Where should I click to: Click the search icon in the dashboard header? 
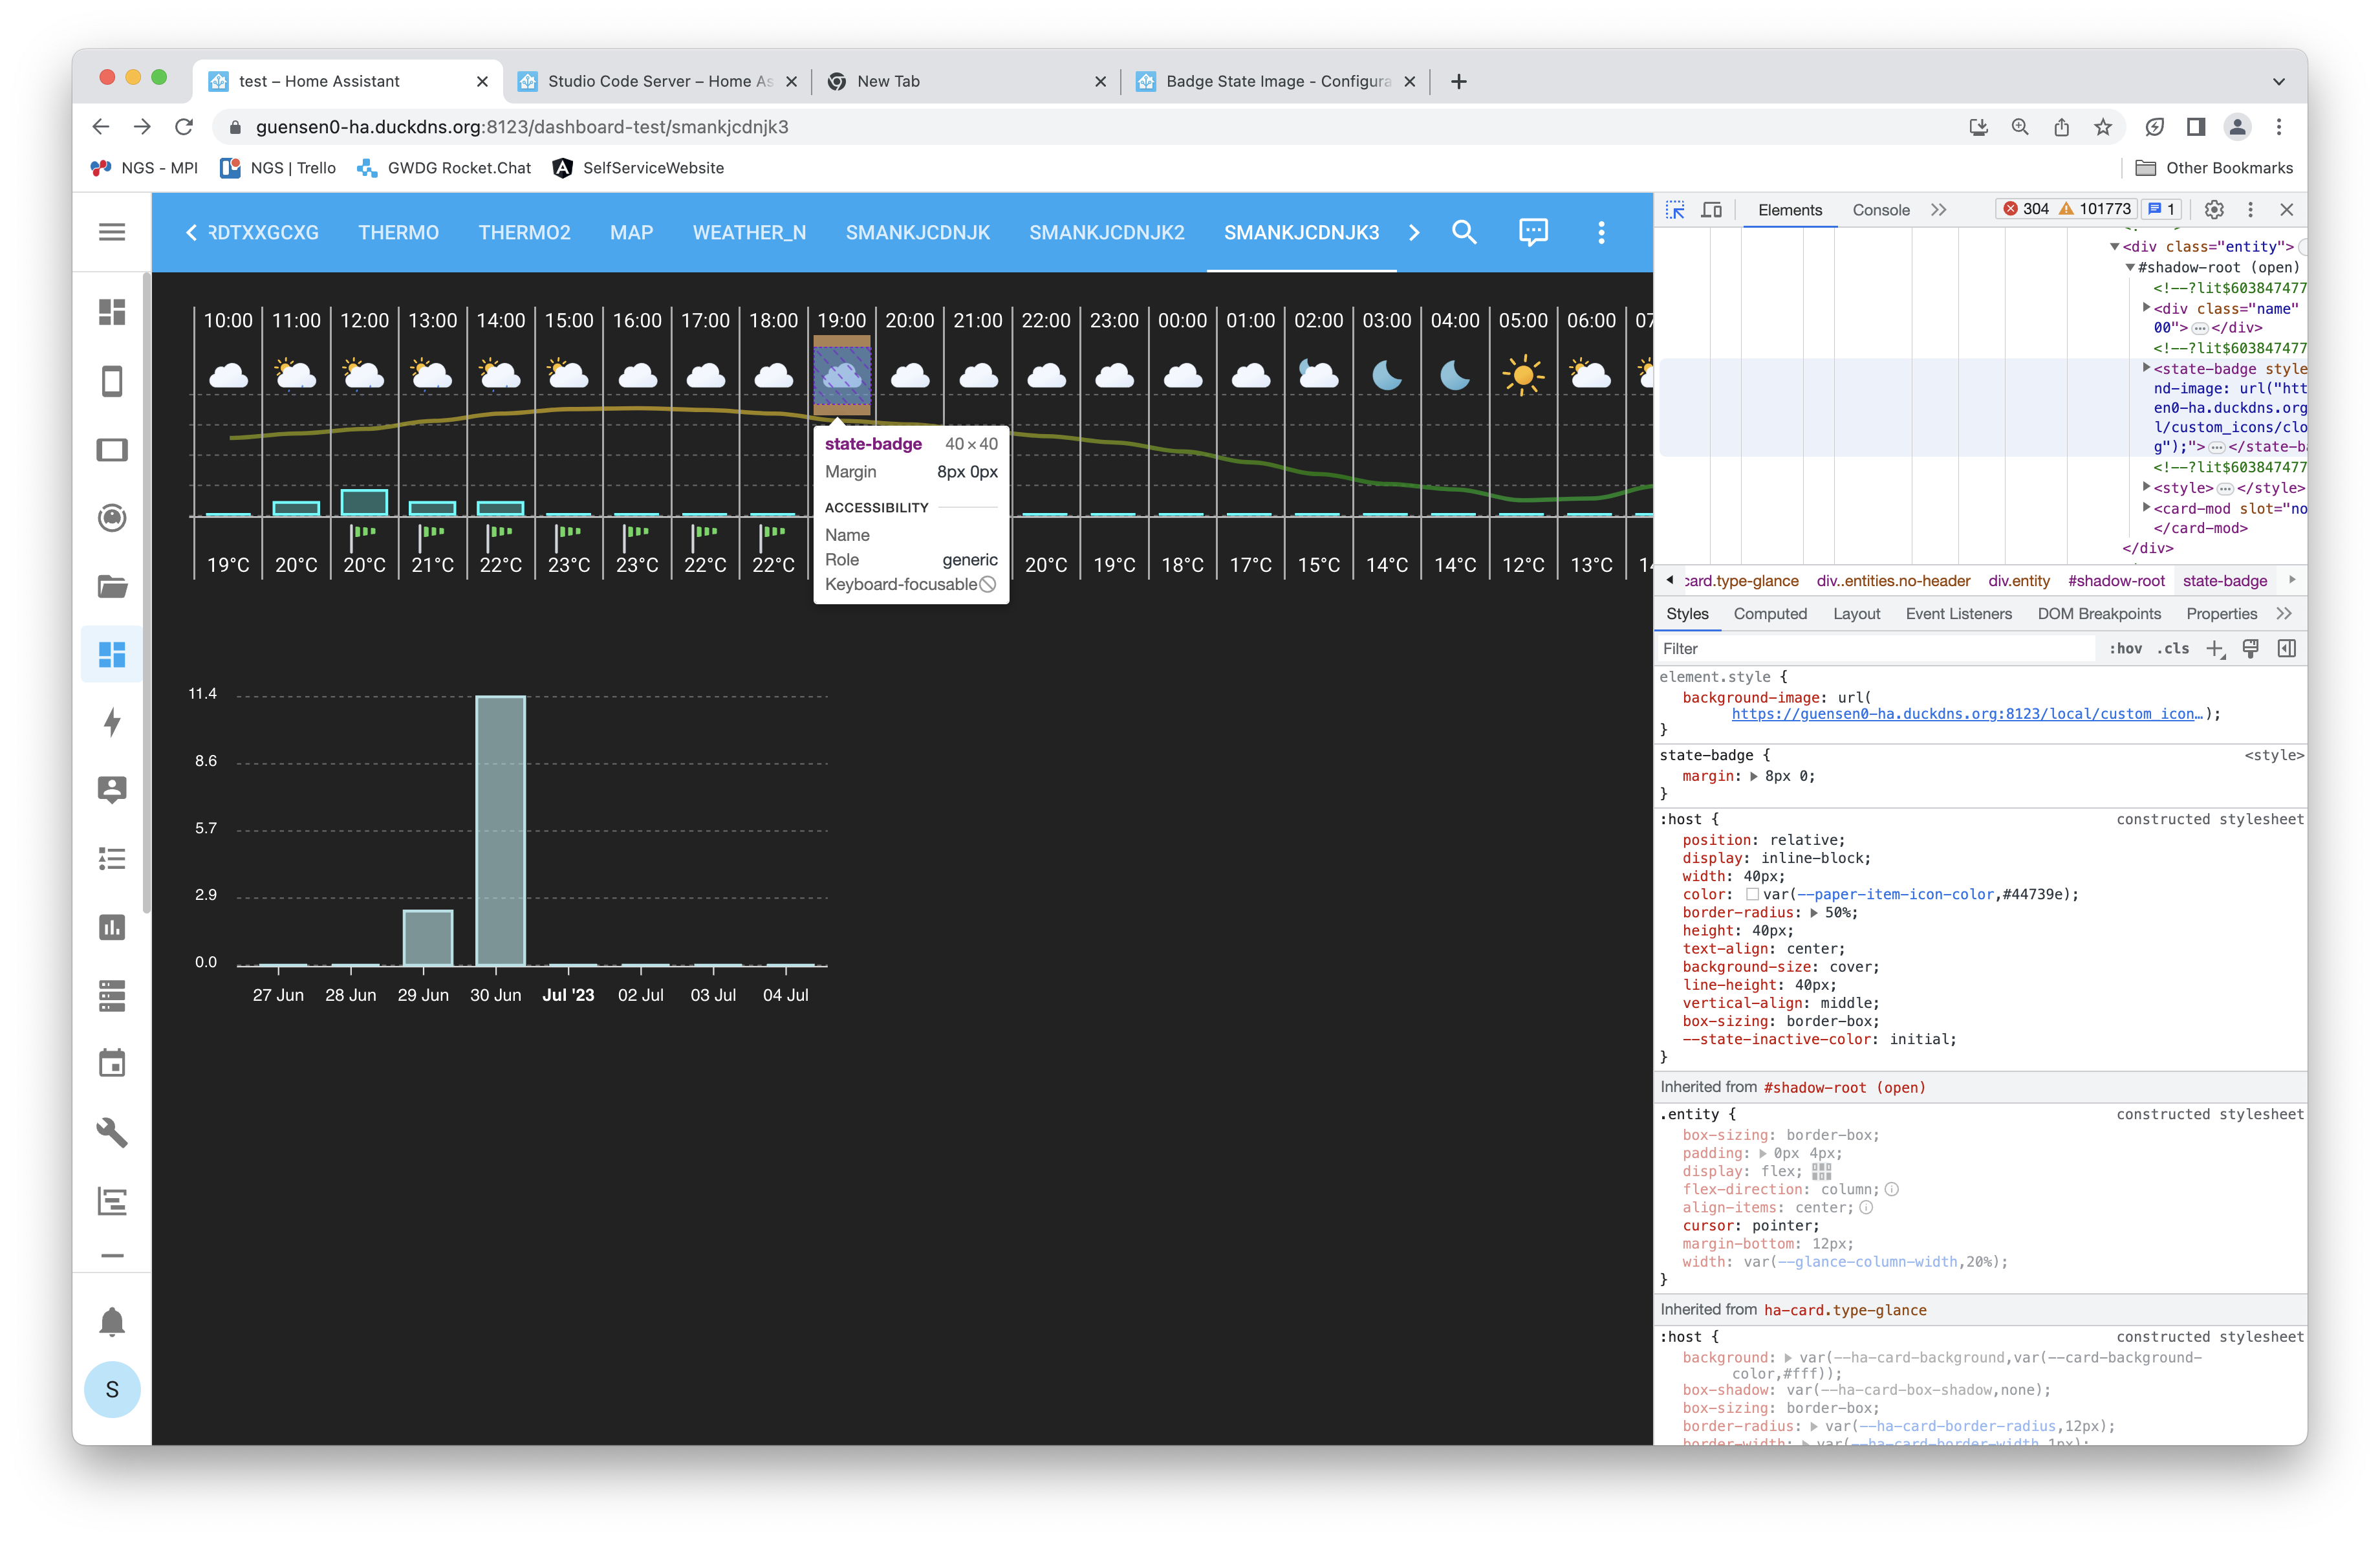[x=1464, y=232]
